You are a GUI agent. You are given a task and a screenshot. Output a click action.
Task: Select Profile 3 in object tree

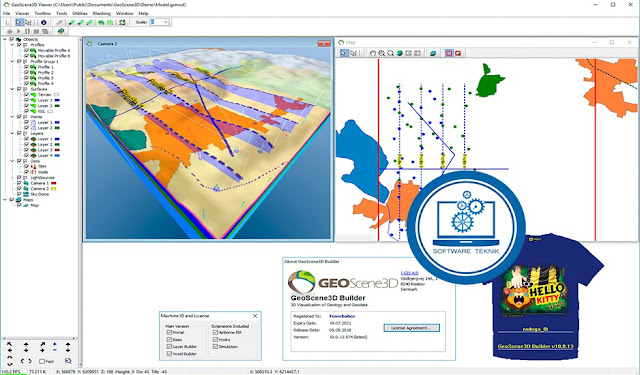point(46,78)
